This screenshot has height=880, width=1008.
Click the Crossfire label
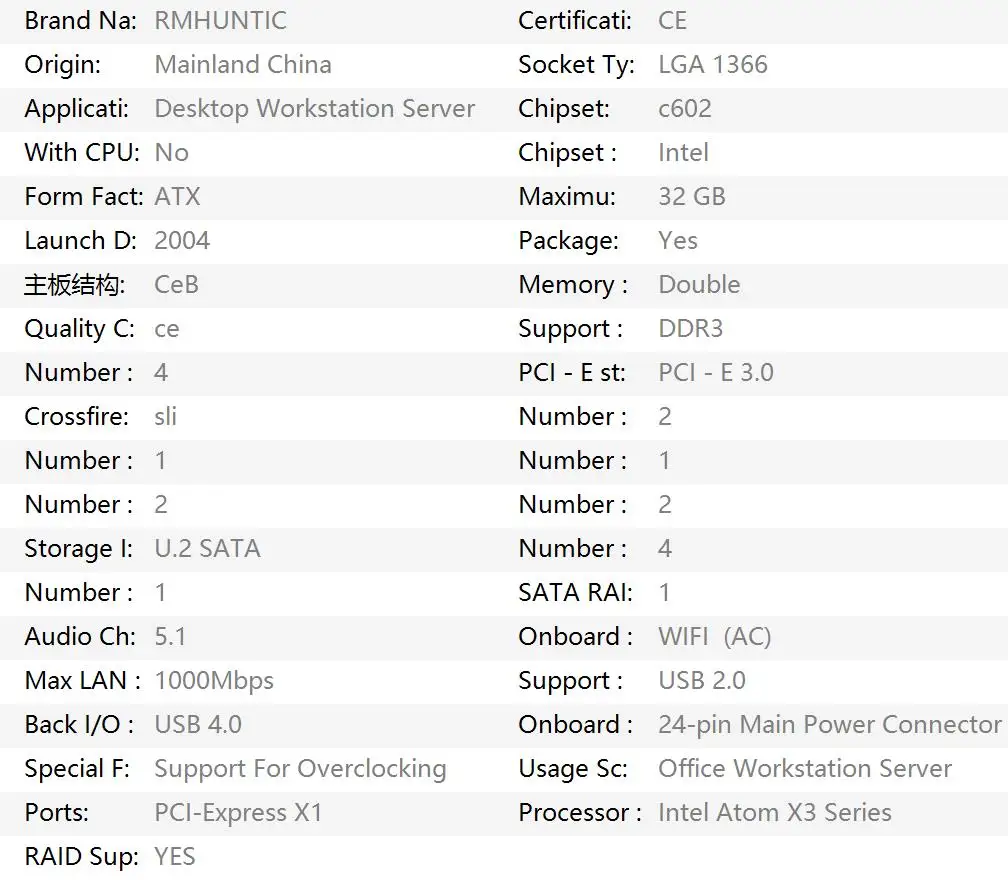(77, 417)
